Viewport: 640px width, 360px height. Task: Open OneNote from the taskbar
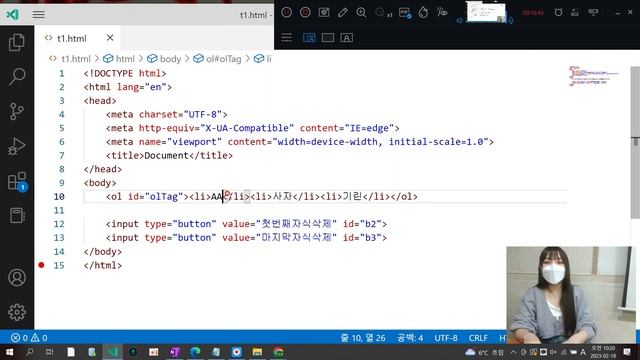(x=175, y=352)
